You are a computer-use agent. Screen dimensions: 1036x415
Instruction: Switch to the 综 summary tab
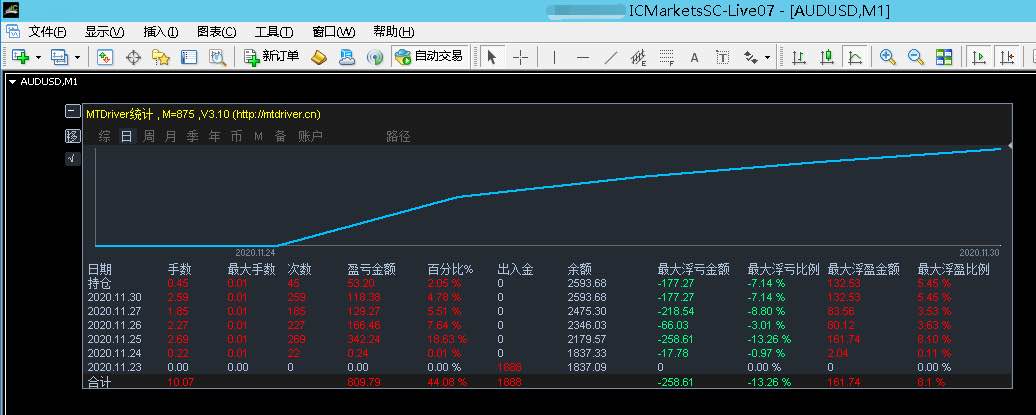pyautogui.click(x=104, y=137)
